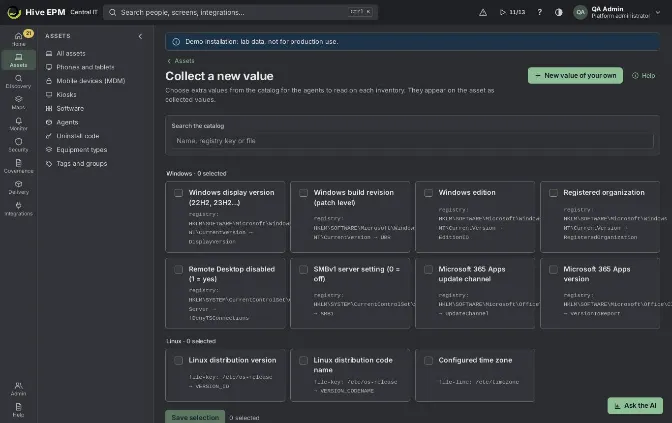Image resolution: width=672 pixels, height=423 pixels.
Task: Check Configured time zone checkbox
Action: 428,360
